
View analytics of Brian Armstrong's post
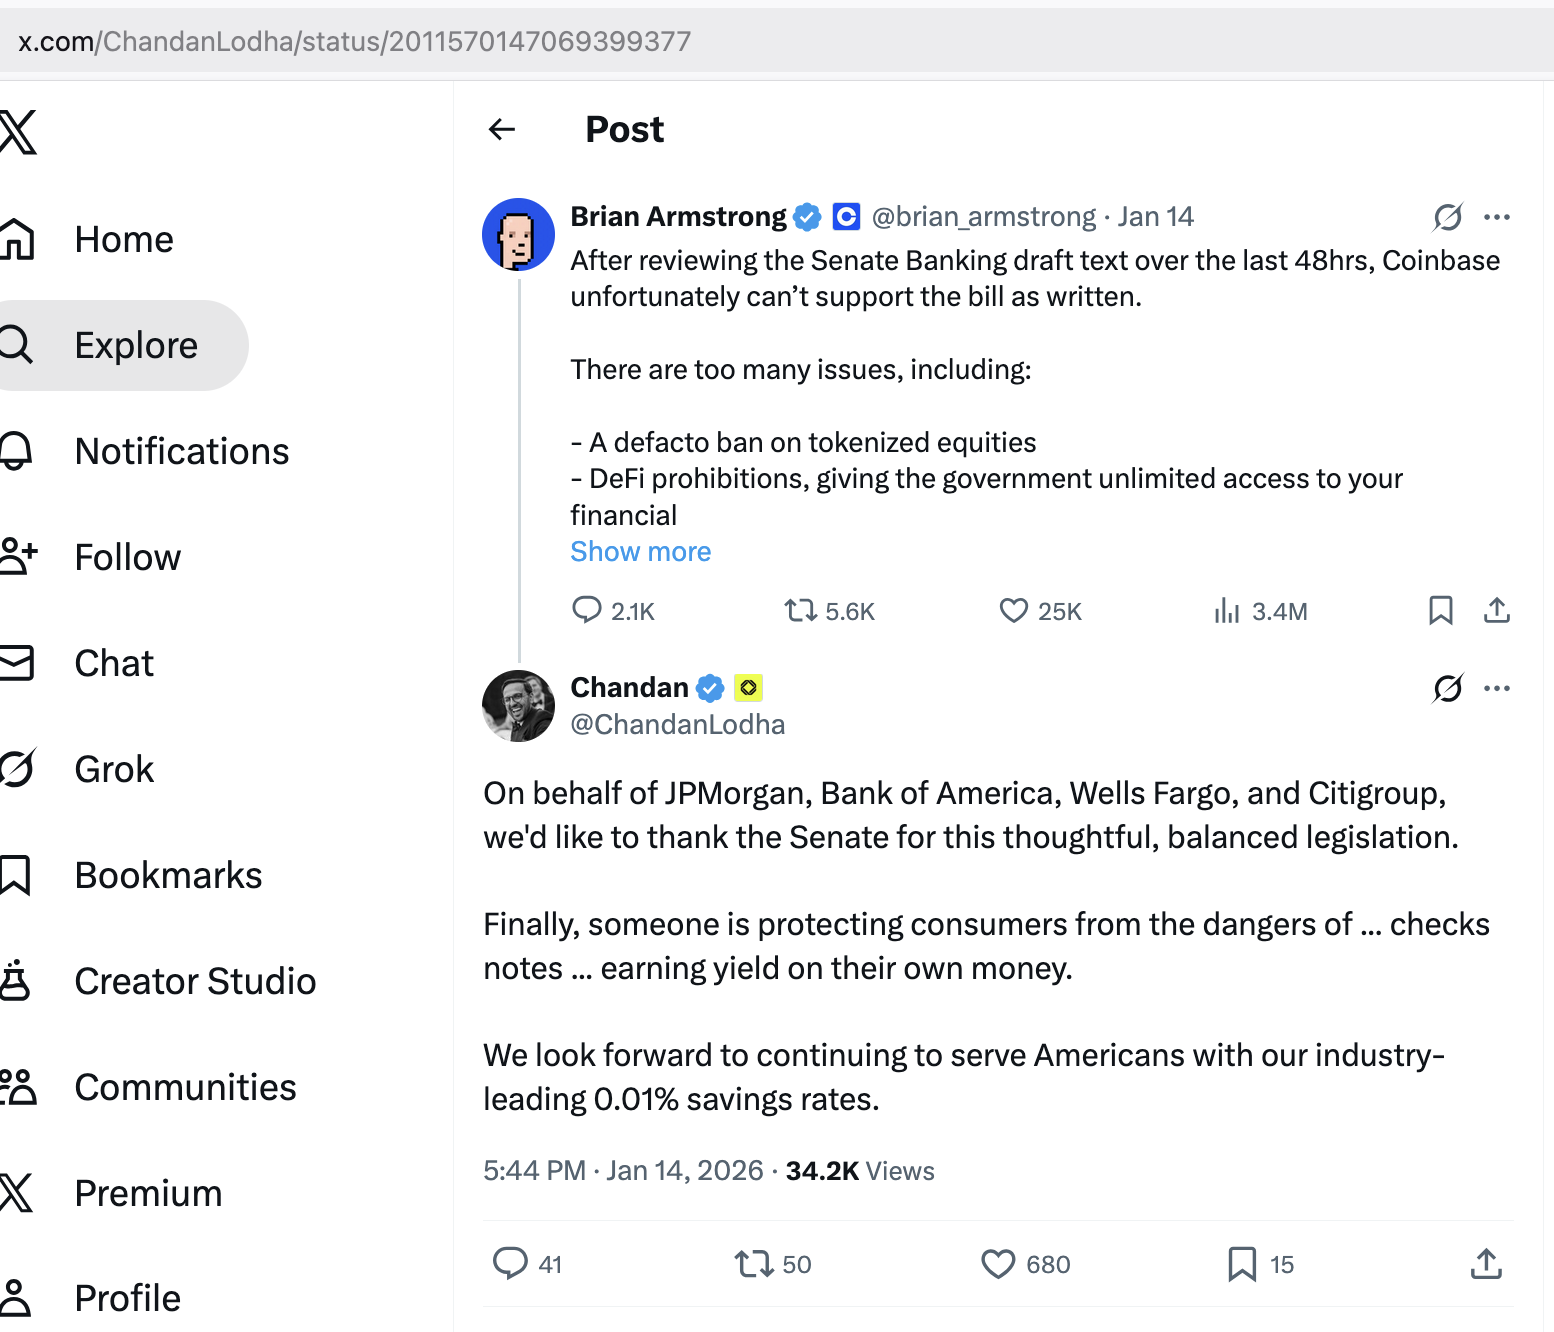(x=1227, y=611)
